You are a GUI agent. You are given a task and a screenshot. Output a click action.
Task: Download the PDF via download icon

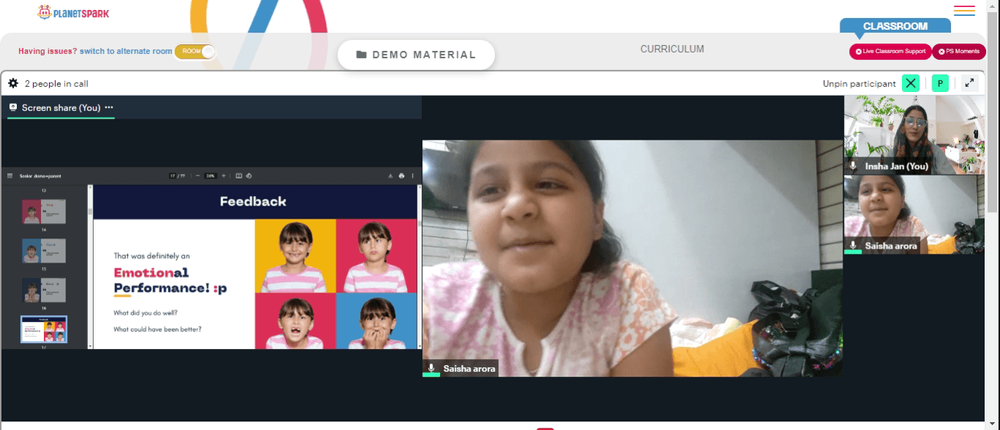390,175
